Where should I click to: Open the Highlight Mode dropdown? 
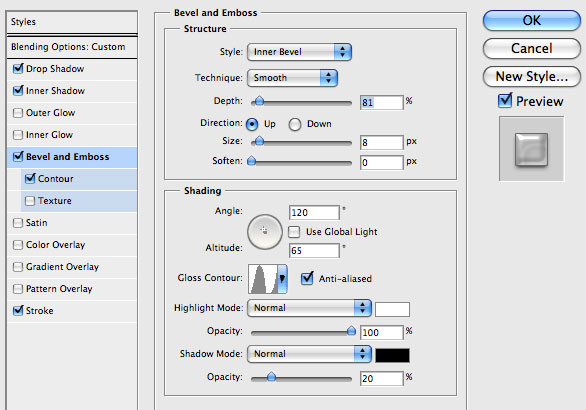click(x=309, y=308)
